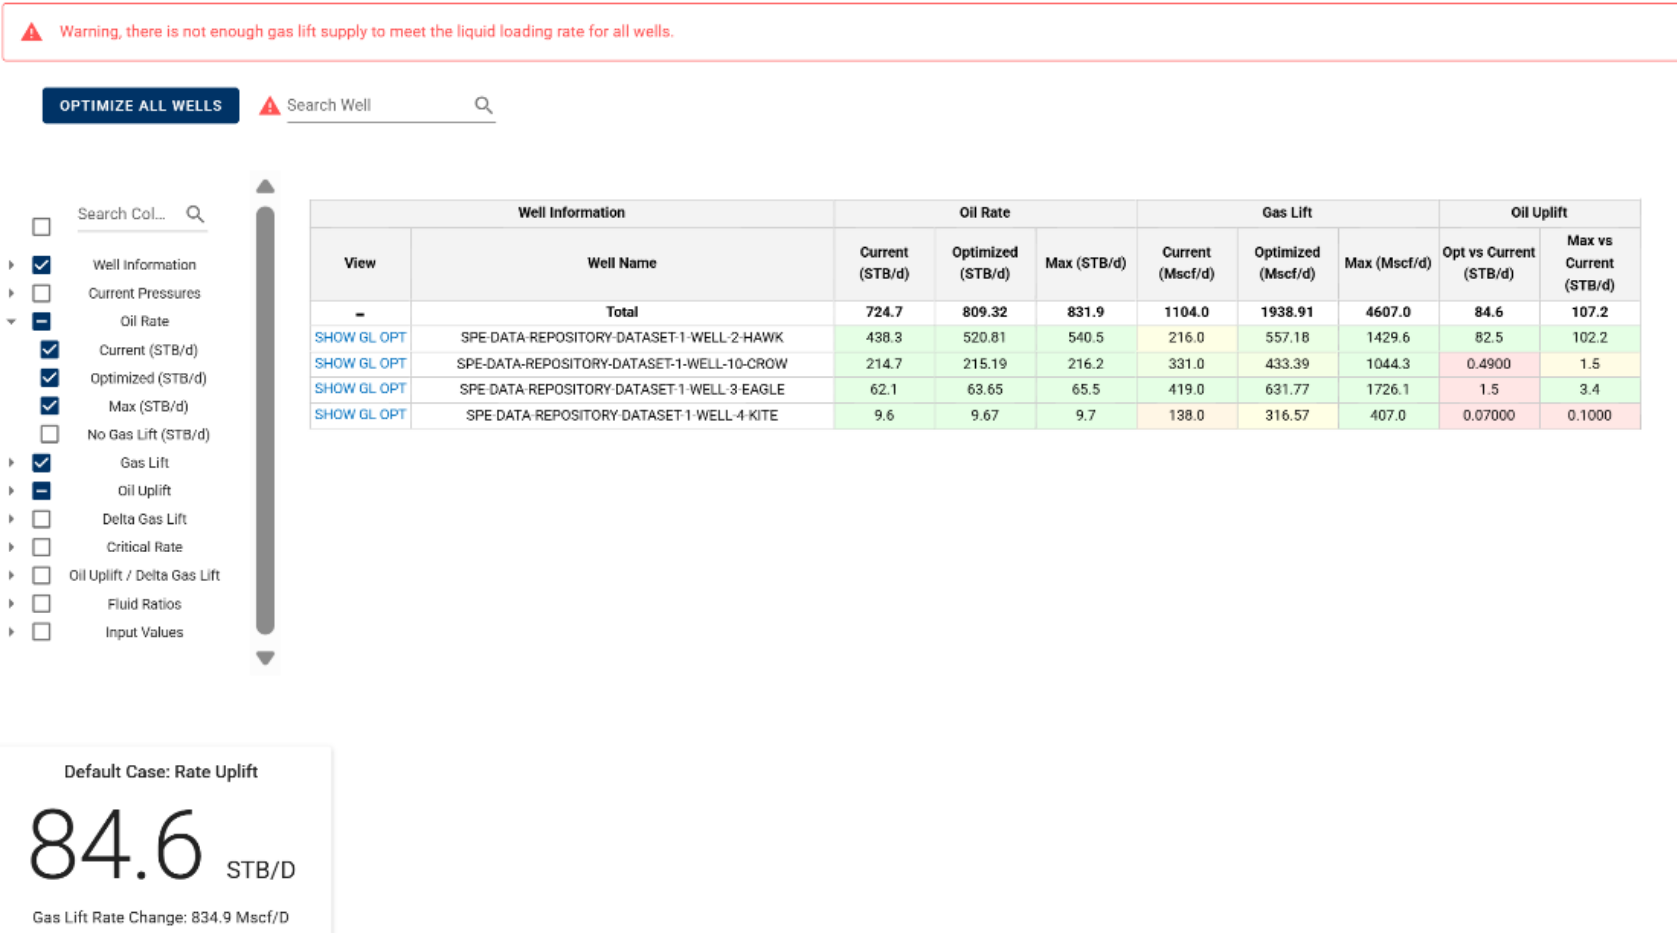Open SHOW GL OPT for WELL-2-HAWK
This screenshot has width=1677, height=937.
point(360,338)
